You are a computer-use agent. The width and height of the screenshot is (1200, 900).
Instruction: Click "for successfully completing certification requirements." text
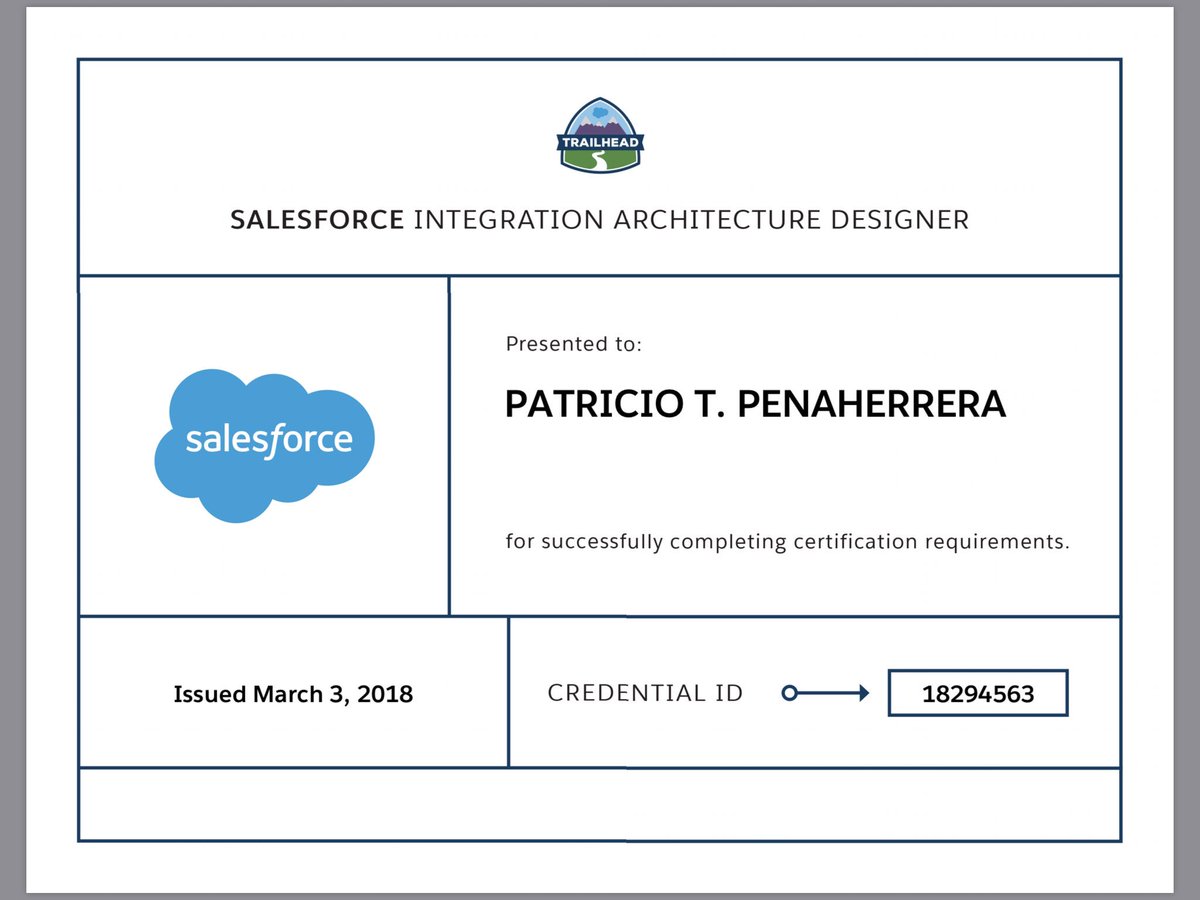point(788,543)
